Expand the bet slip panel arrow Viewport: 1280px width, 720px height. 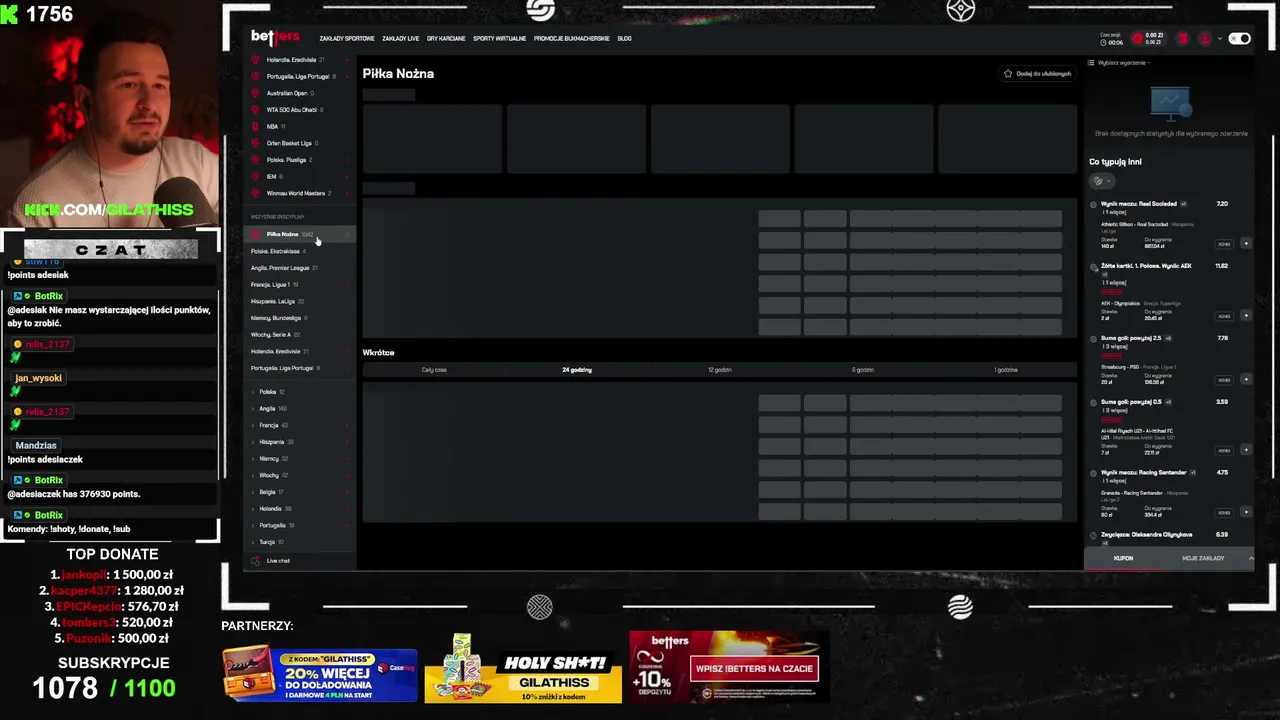click(1250, 558)
